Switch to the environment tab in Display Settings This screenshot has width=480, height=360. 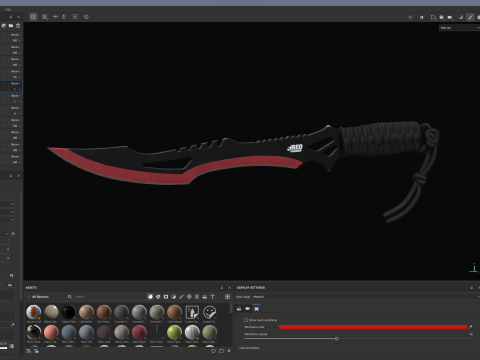pos(239,309)
